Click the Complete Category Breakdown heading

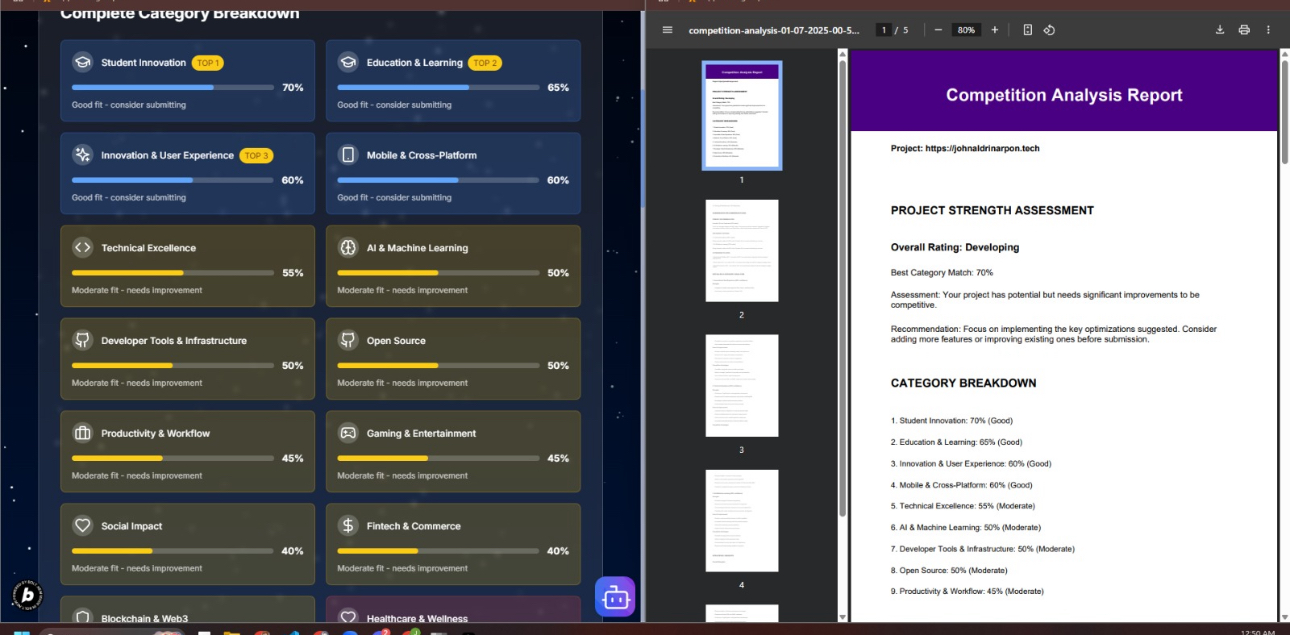(x=180, y=14)
